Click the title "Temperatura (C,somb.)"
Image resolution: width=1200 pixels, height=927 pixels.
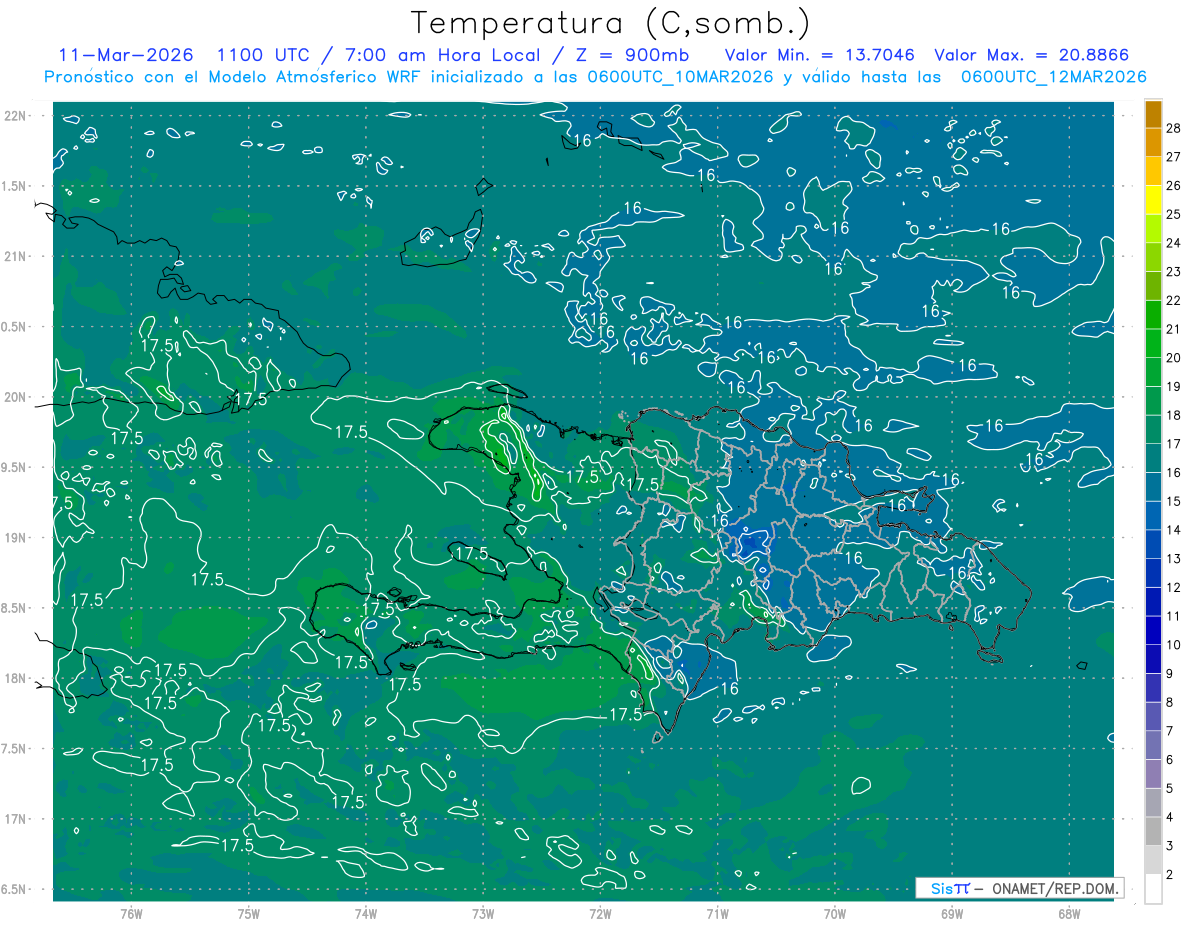tap(611, 24)
